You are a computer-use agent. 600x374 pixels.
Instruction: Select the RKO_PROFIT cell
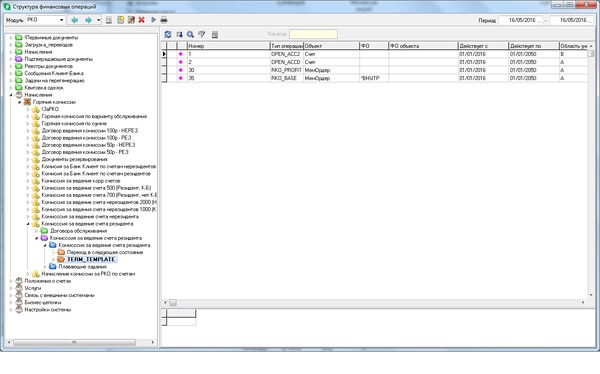287,70
